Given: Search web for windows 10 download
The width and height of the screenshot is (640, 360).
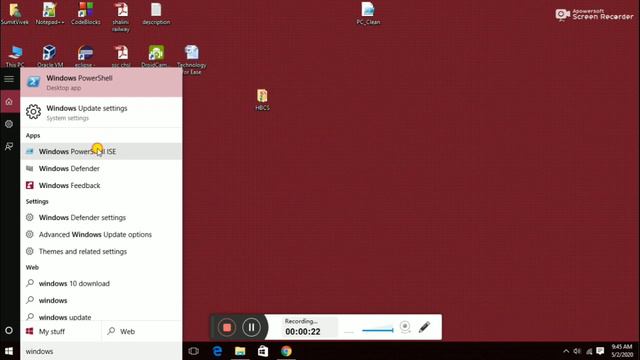Looking at the screenshot, I should [101, 283].
